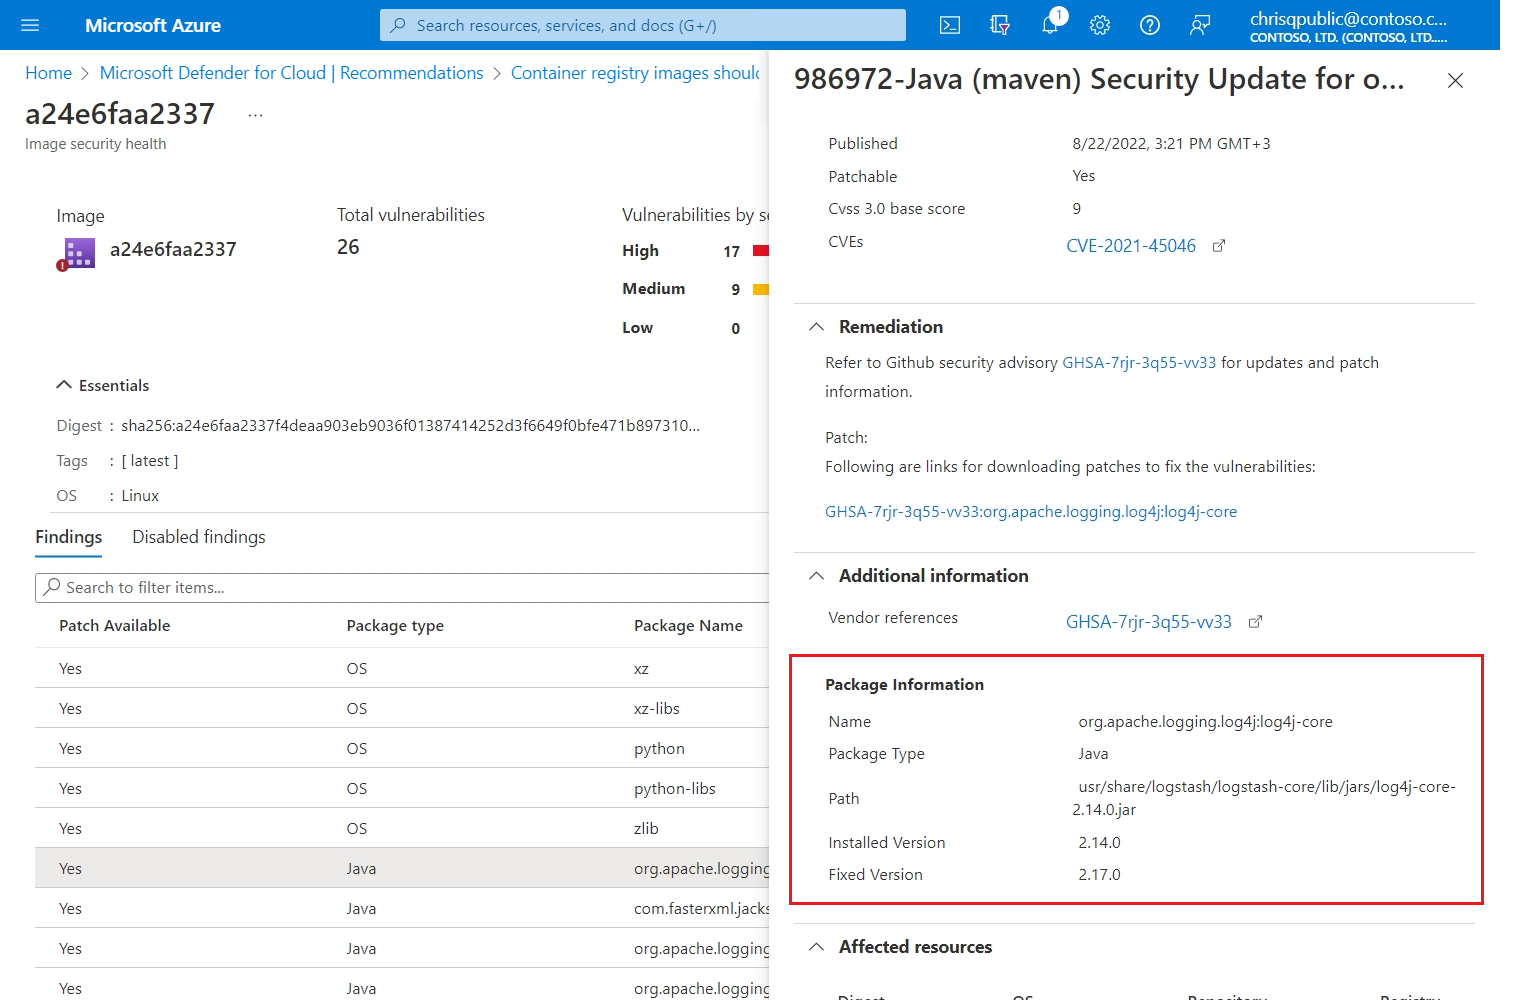Open the ellipsis menu next to a24e6faa2337
This screenshot has width=1536, height=1000.
(256, 115)
